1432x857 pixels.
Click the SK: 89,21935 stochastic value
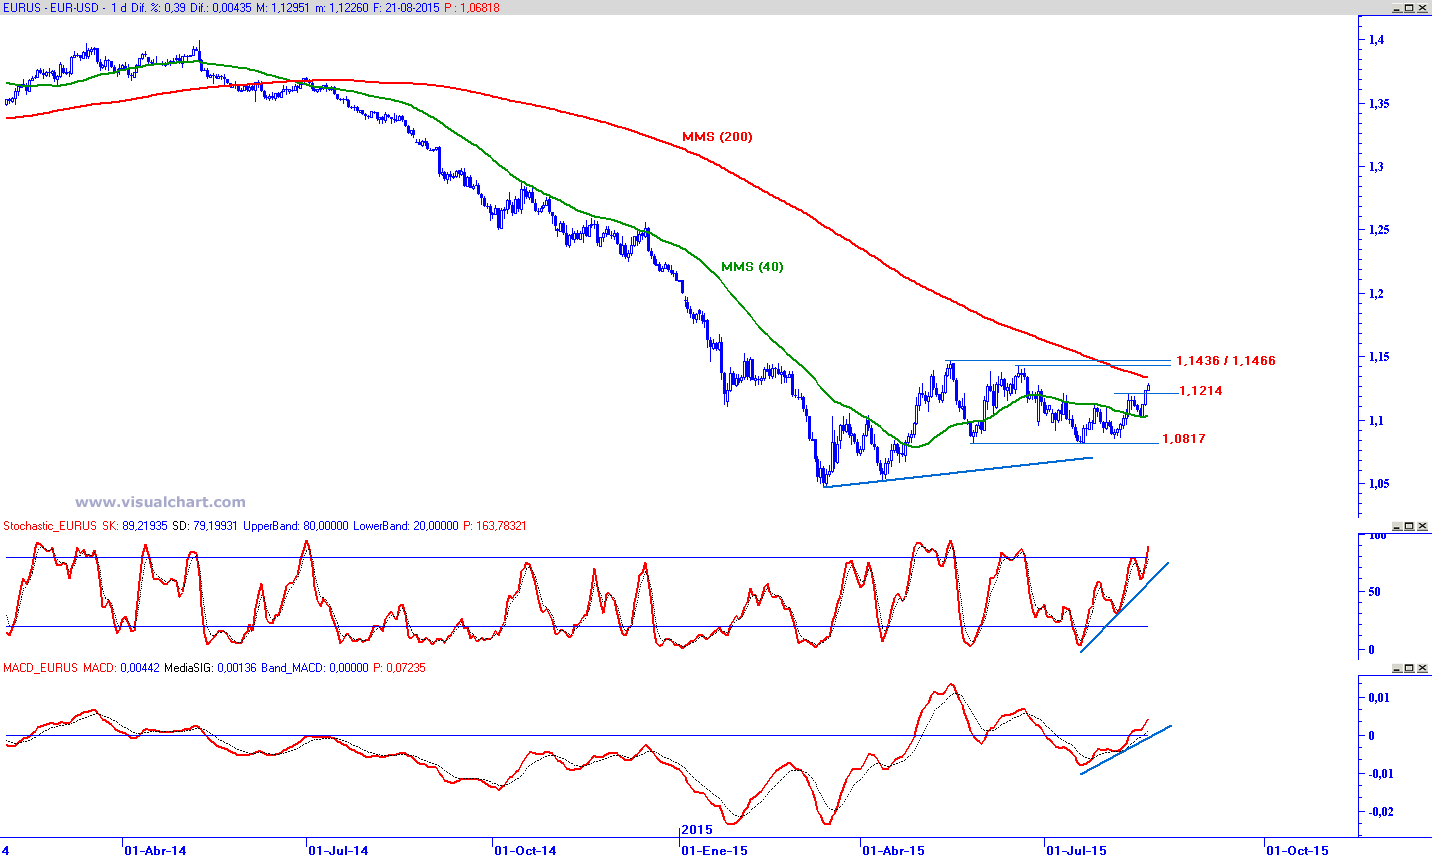coord(135,526)
